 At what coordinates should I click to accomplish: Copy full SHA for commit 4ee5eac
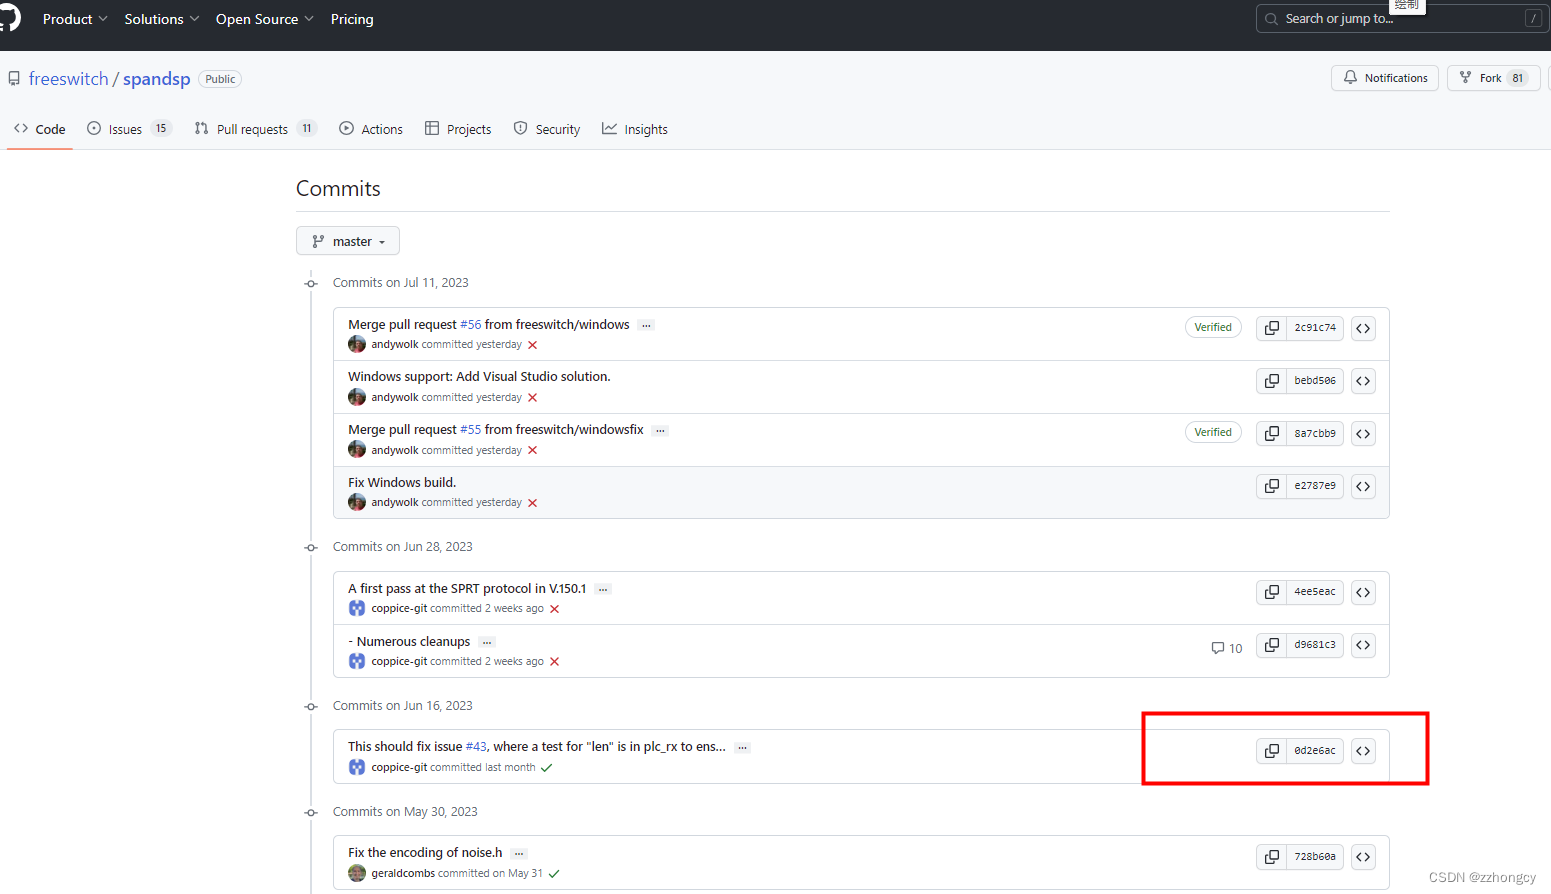click(x=1271, y=592)
